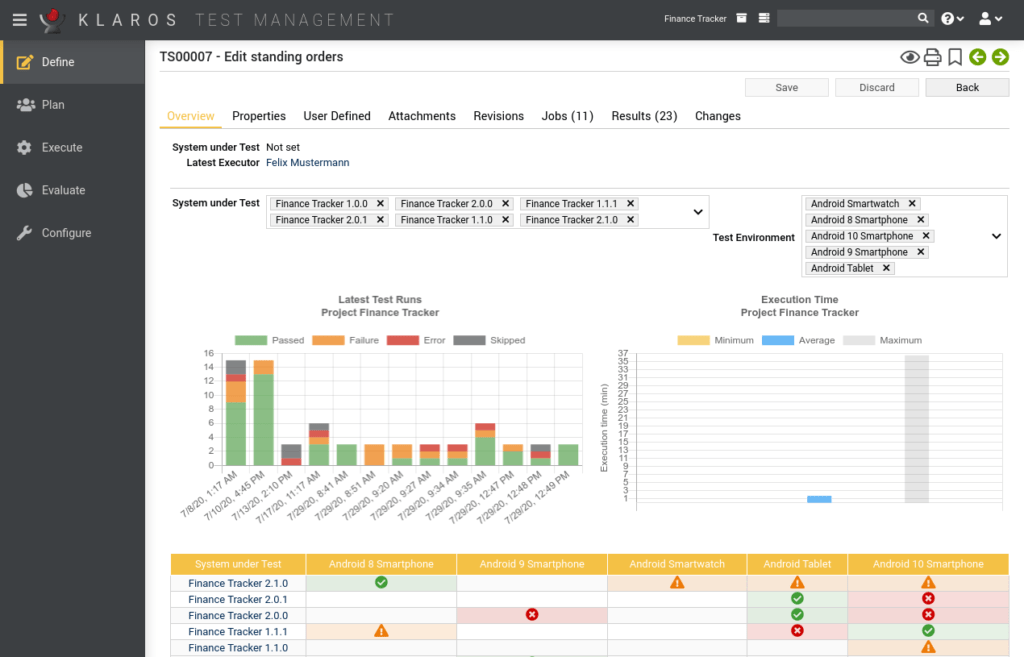Screen dimensions: 1024x657
Task: Toggle the hamburger menu in the top-left corner
Action: tap(19, 19)
